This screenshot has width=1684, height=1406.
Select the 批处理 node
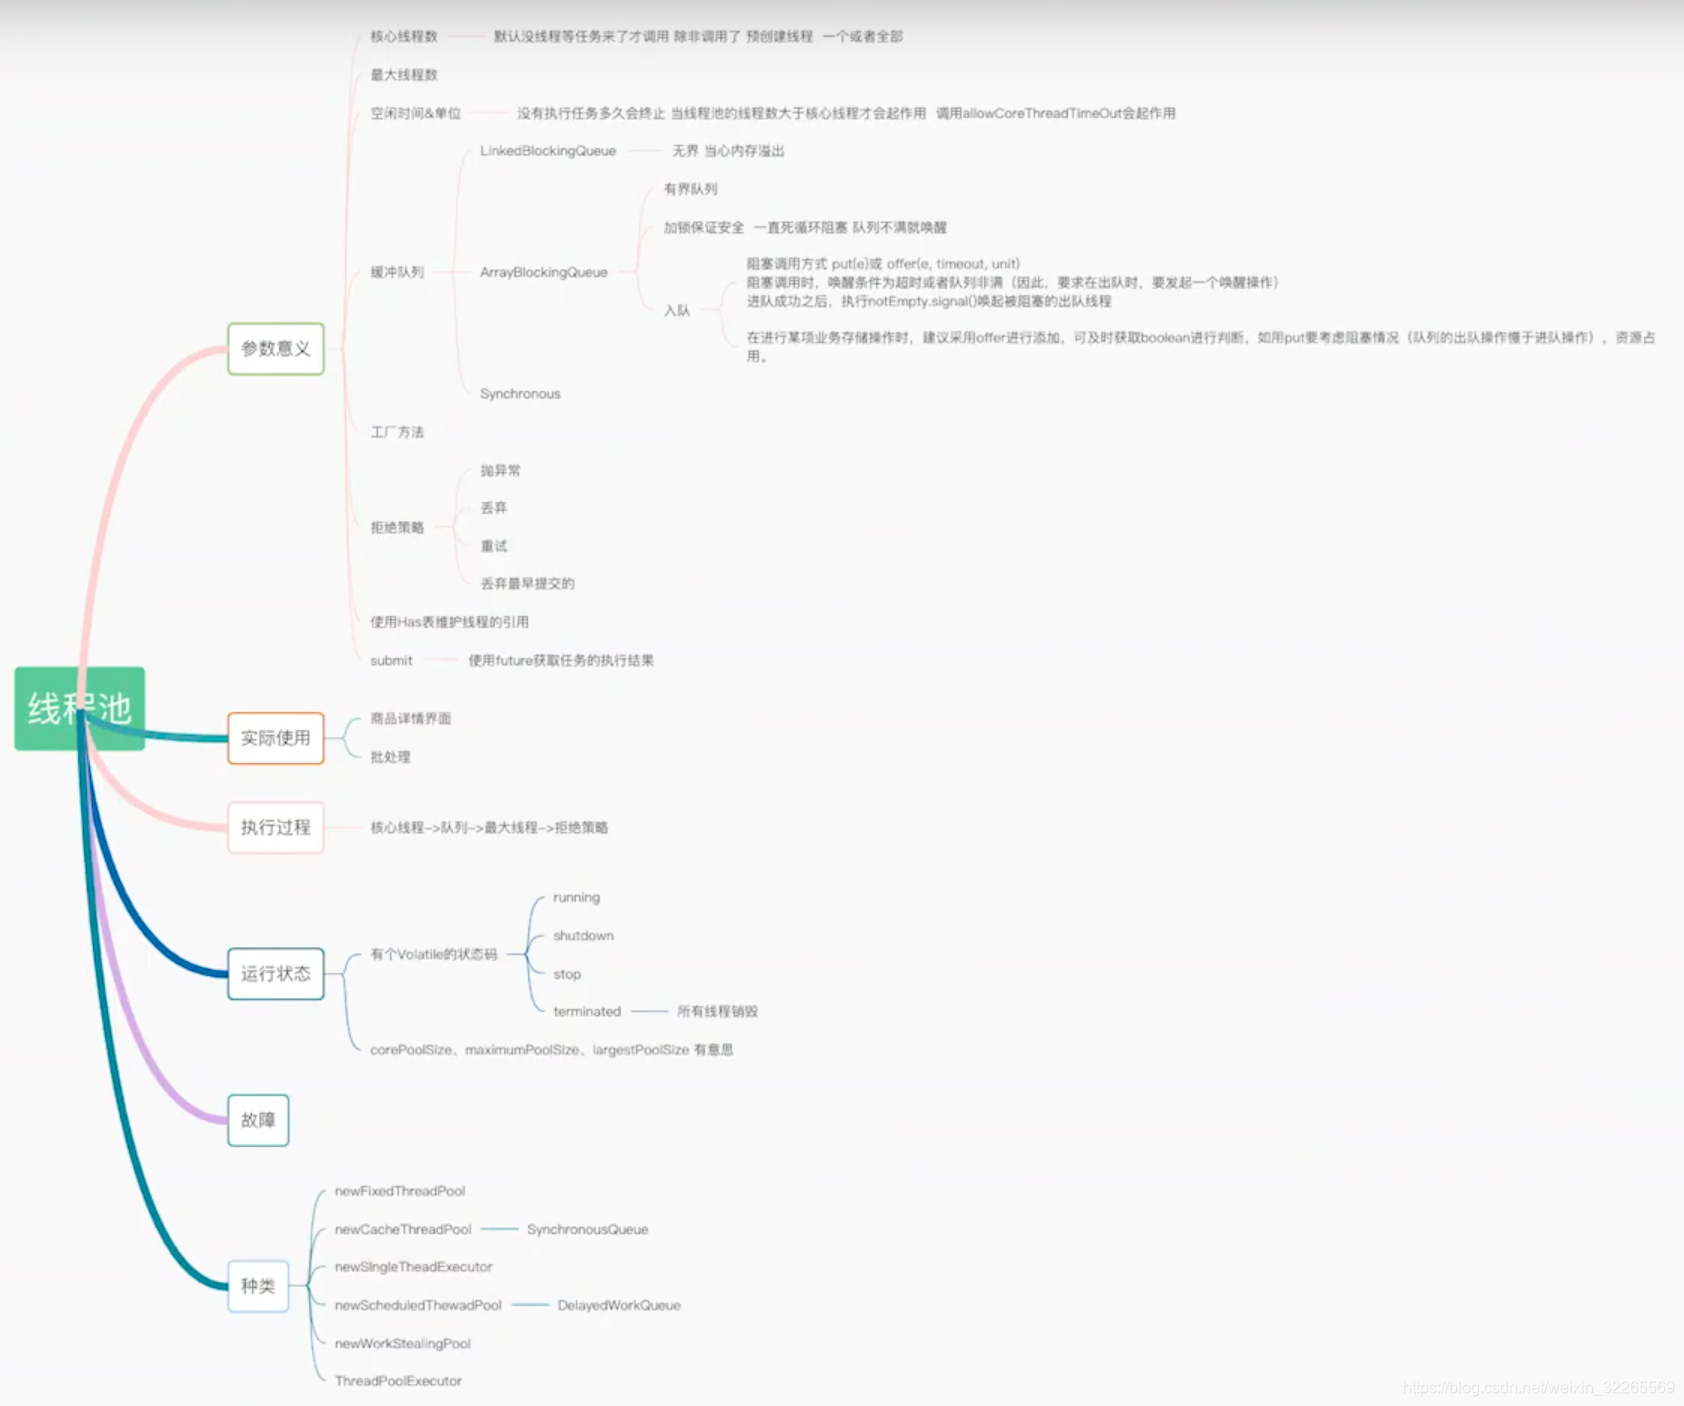(x=390, y=757)
